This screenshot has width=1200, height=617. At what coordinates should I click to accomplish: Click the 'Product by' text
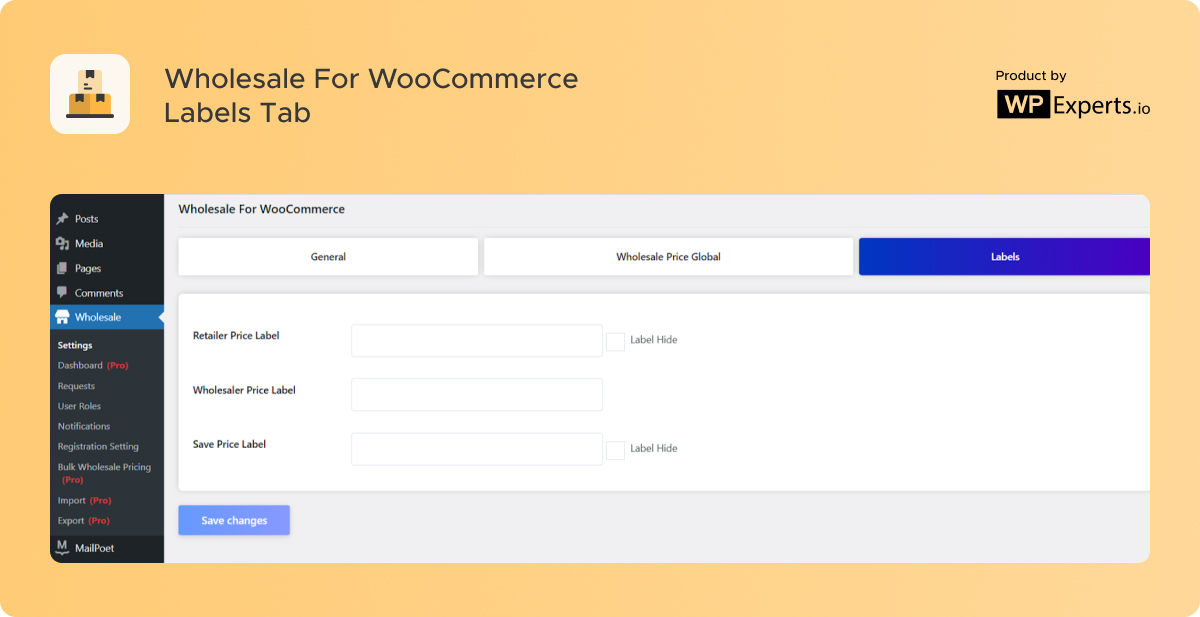coord(1031,76)
